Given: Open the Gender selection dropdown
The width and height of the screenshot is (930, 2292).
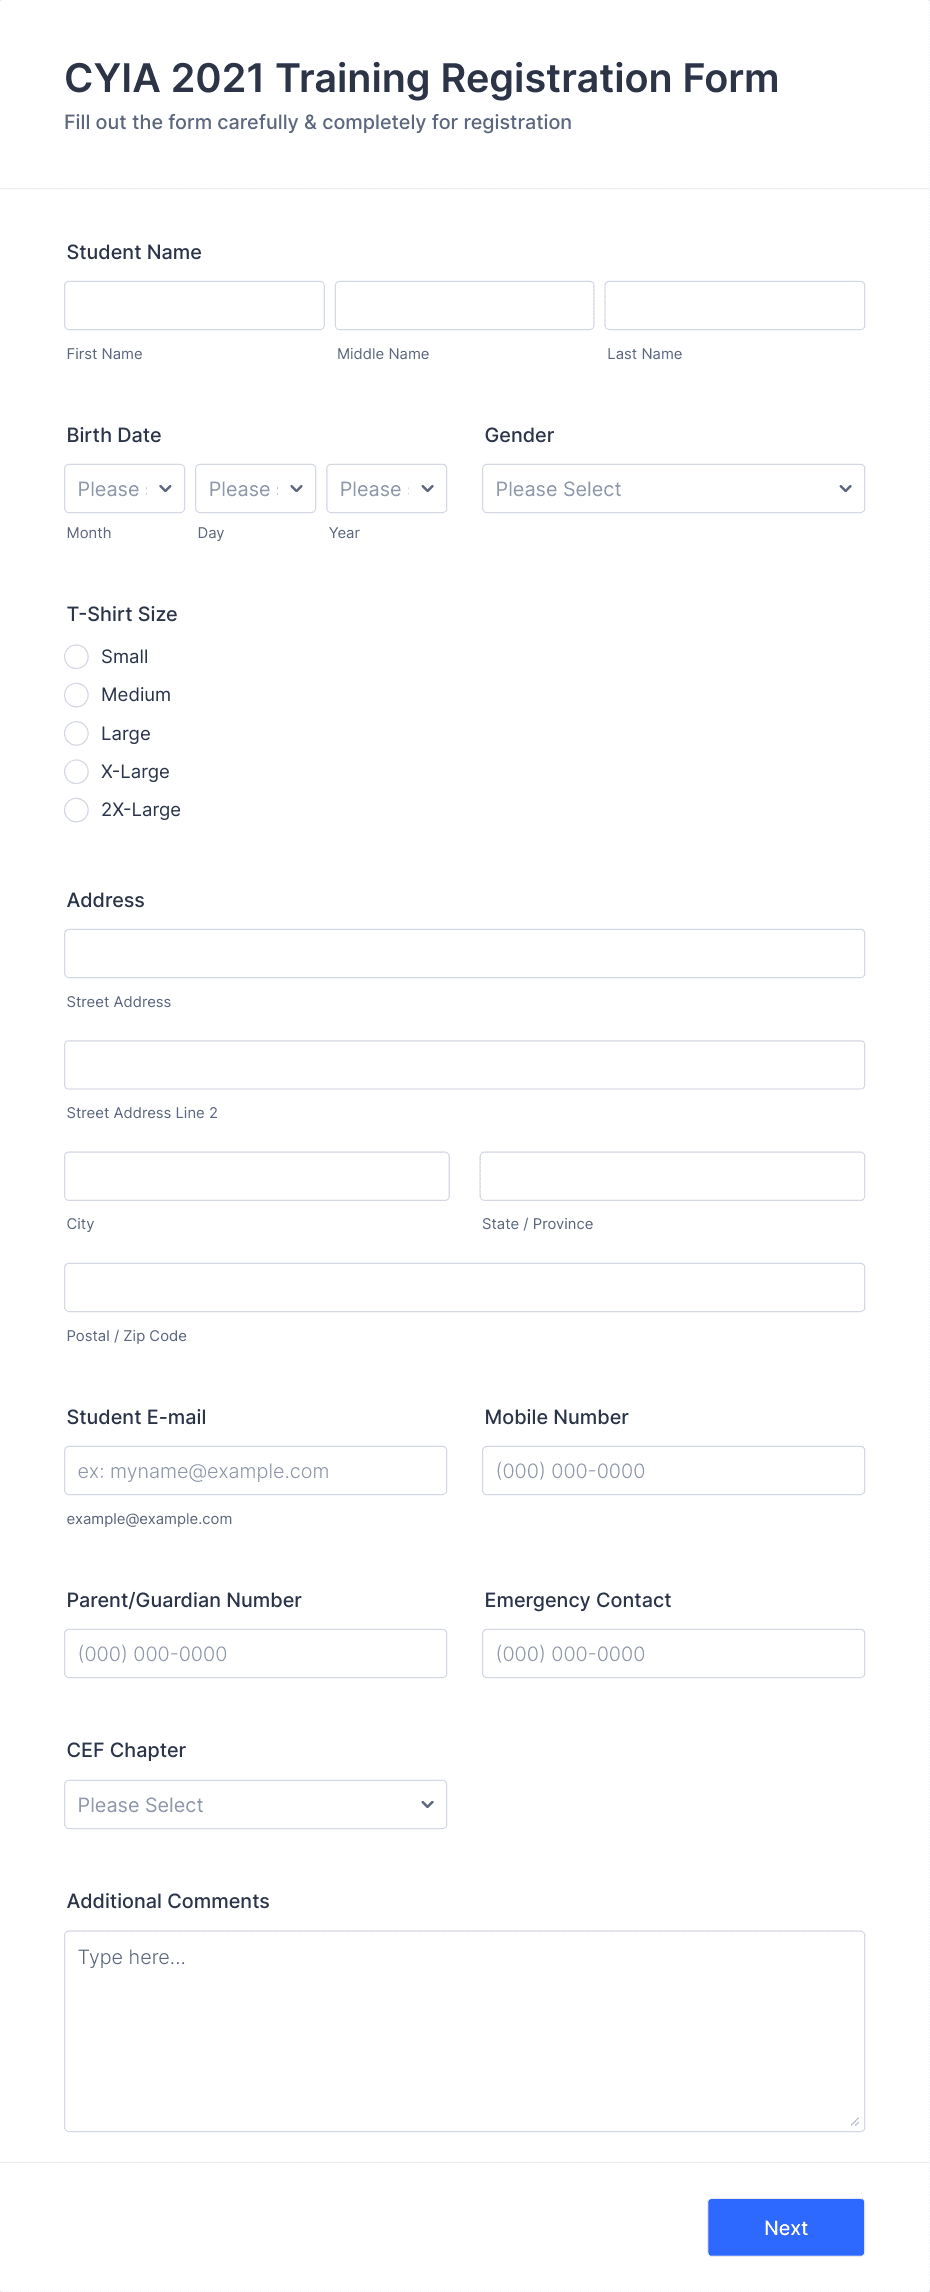Looking at the screenshot, I should click(672, 488).
